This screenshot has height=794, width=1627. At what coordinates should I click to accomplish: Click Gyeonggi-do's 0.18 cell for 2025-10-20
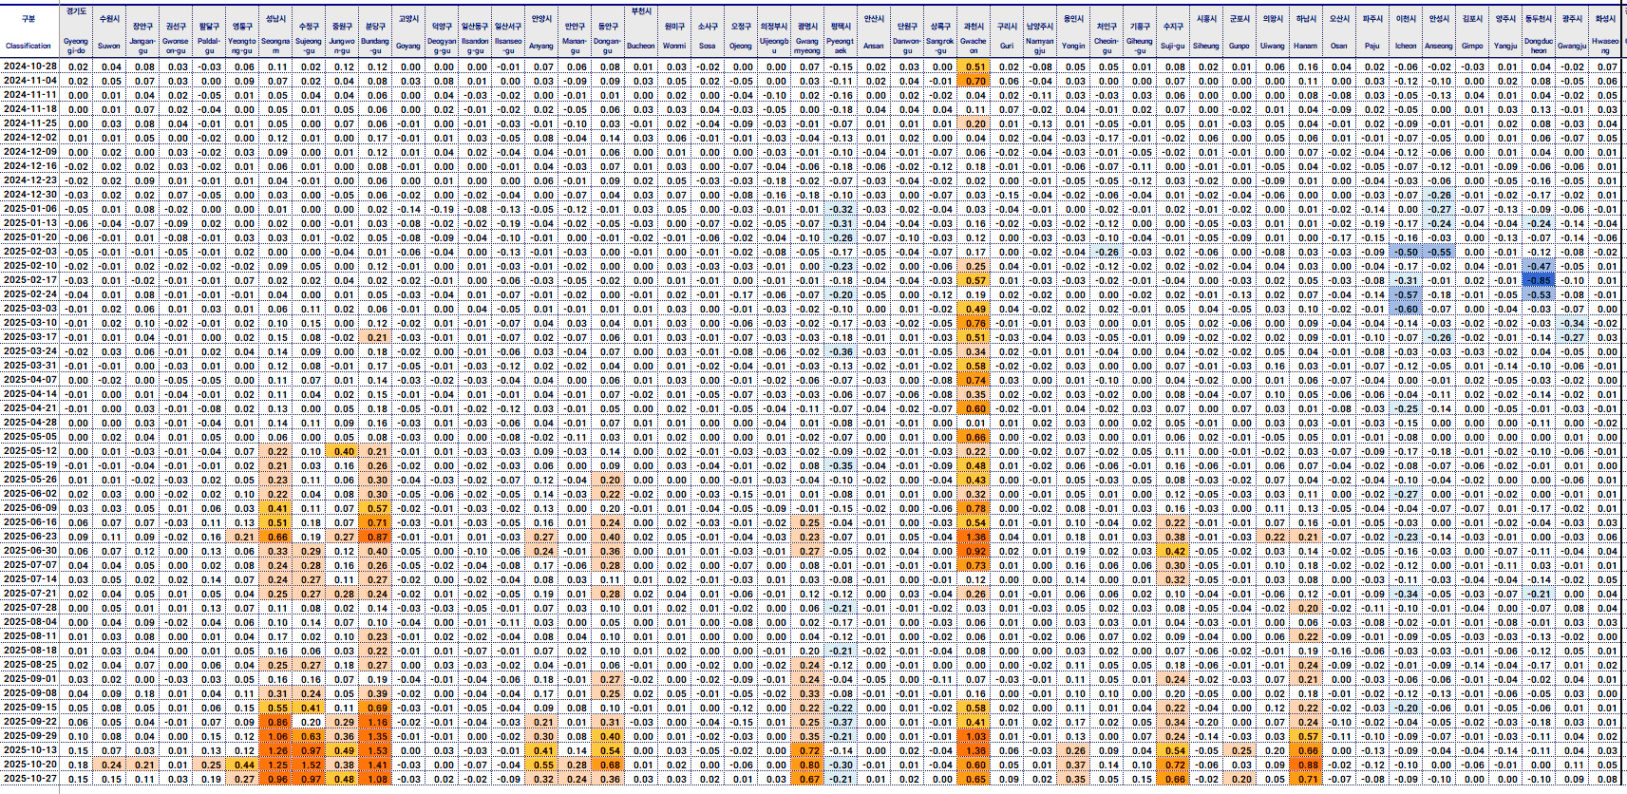[77, 765]
